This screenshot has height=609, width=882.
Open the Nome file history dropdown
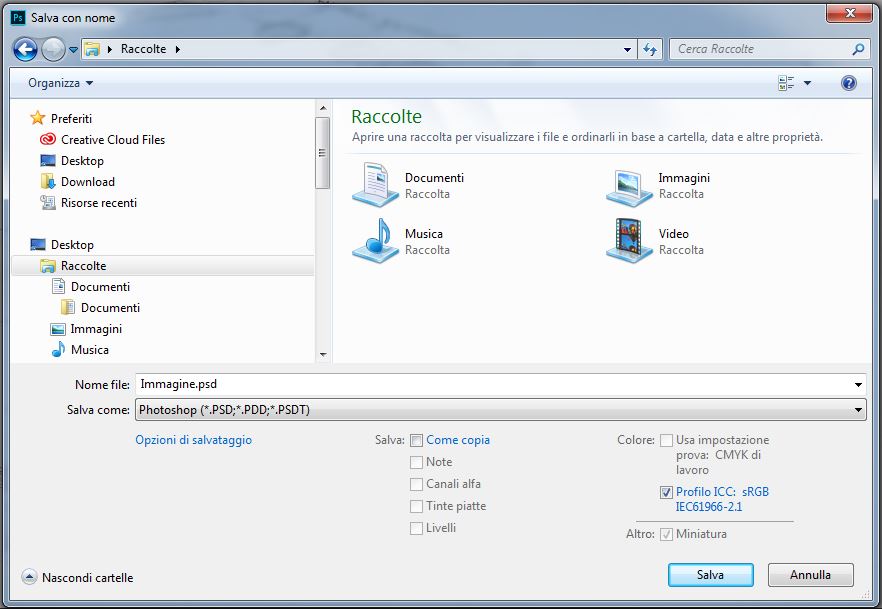[x=859, y=384]
